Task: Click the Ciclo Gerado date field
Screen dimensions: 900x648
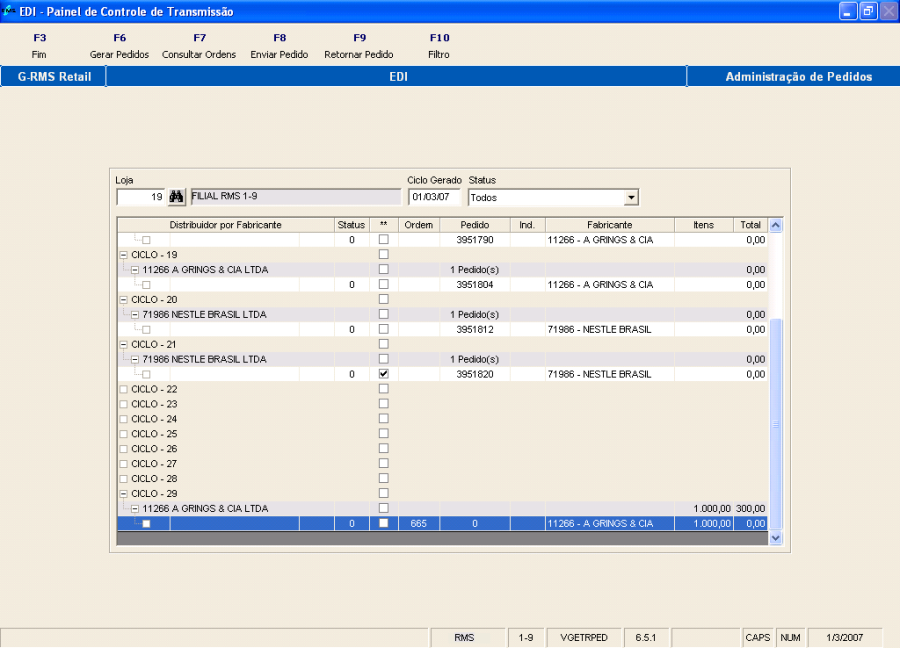Action: (x=434, y=197)
